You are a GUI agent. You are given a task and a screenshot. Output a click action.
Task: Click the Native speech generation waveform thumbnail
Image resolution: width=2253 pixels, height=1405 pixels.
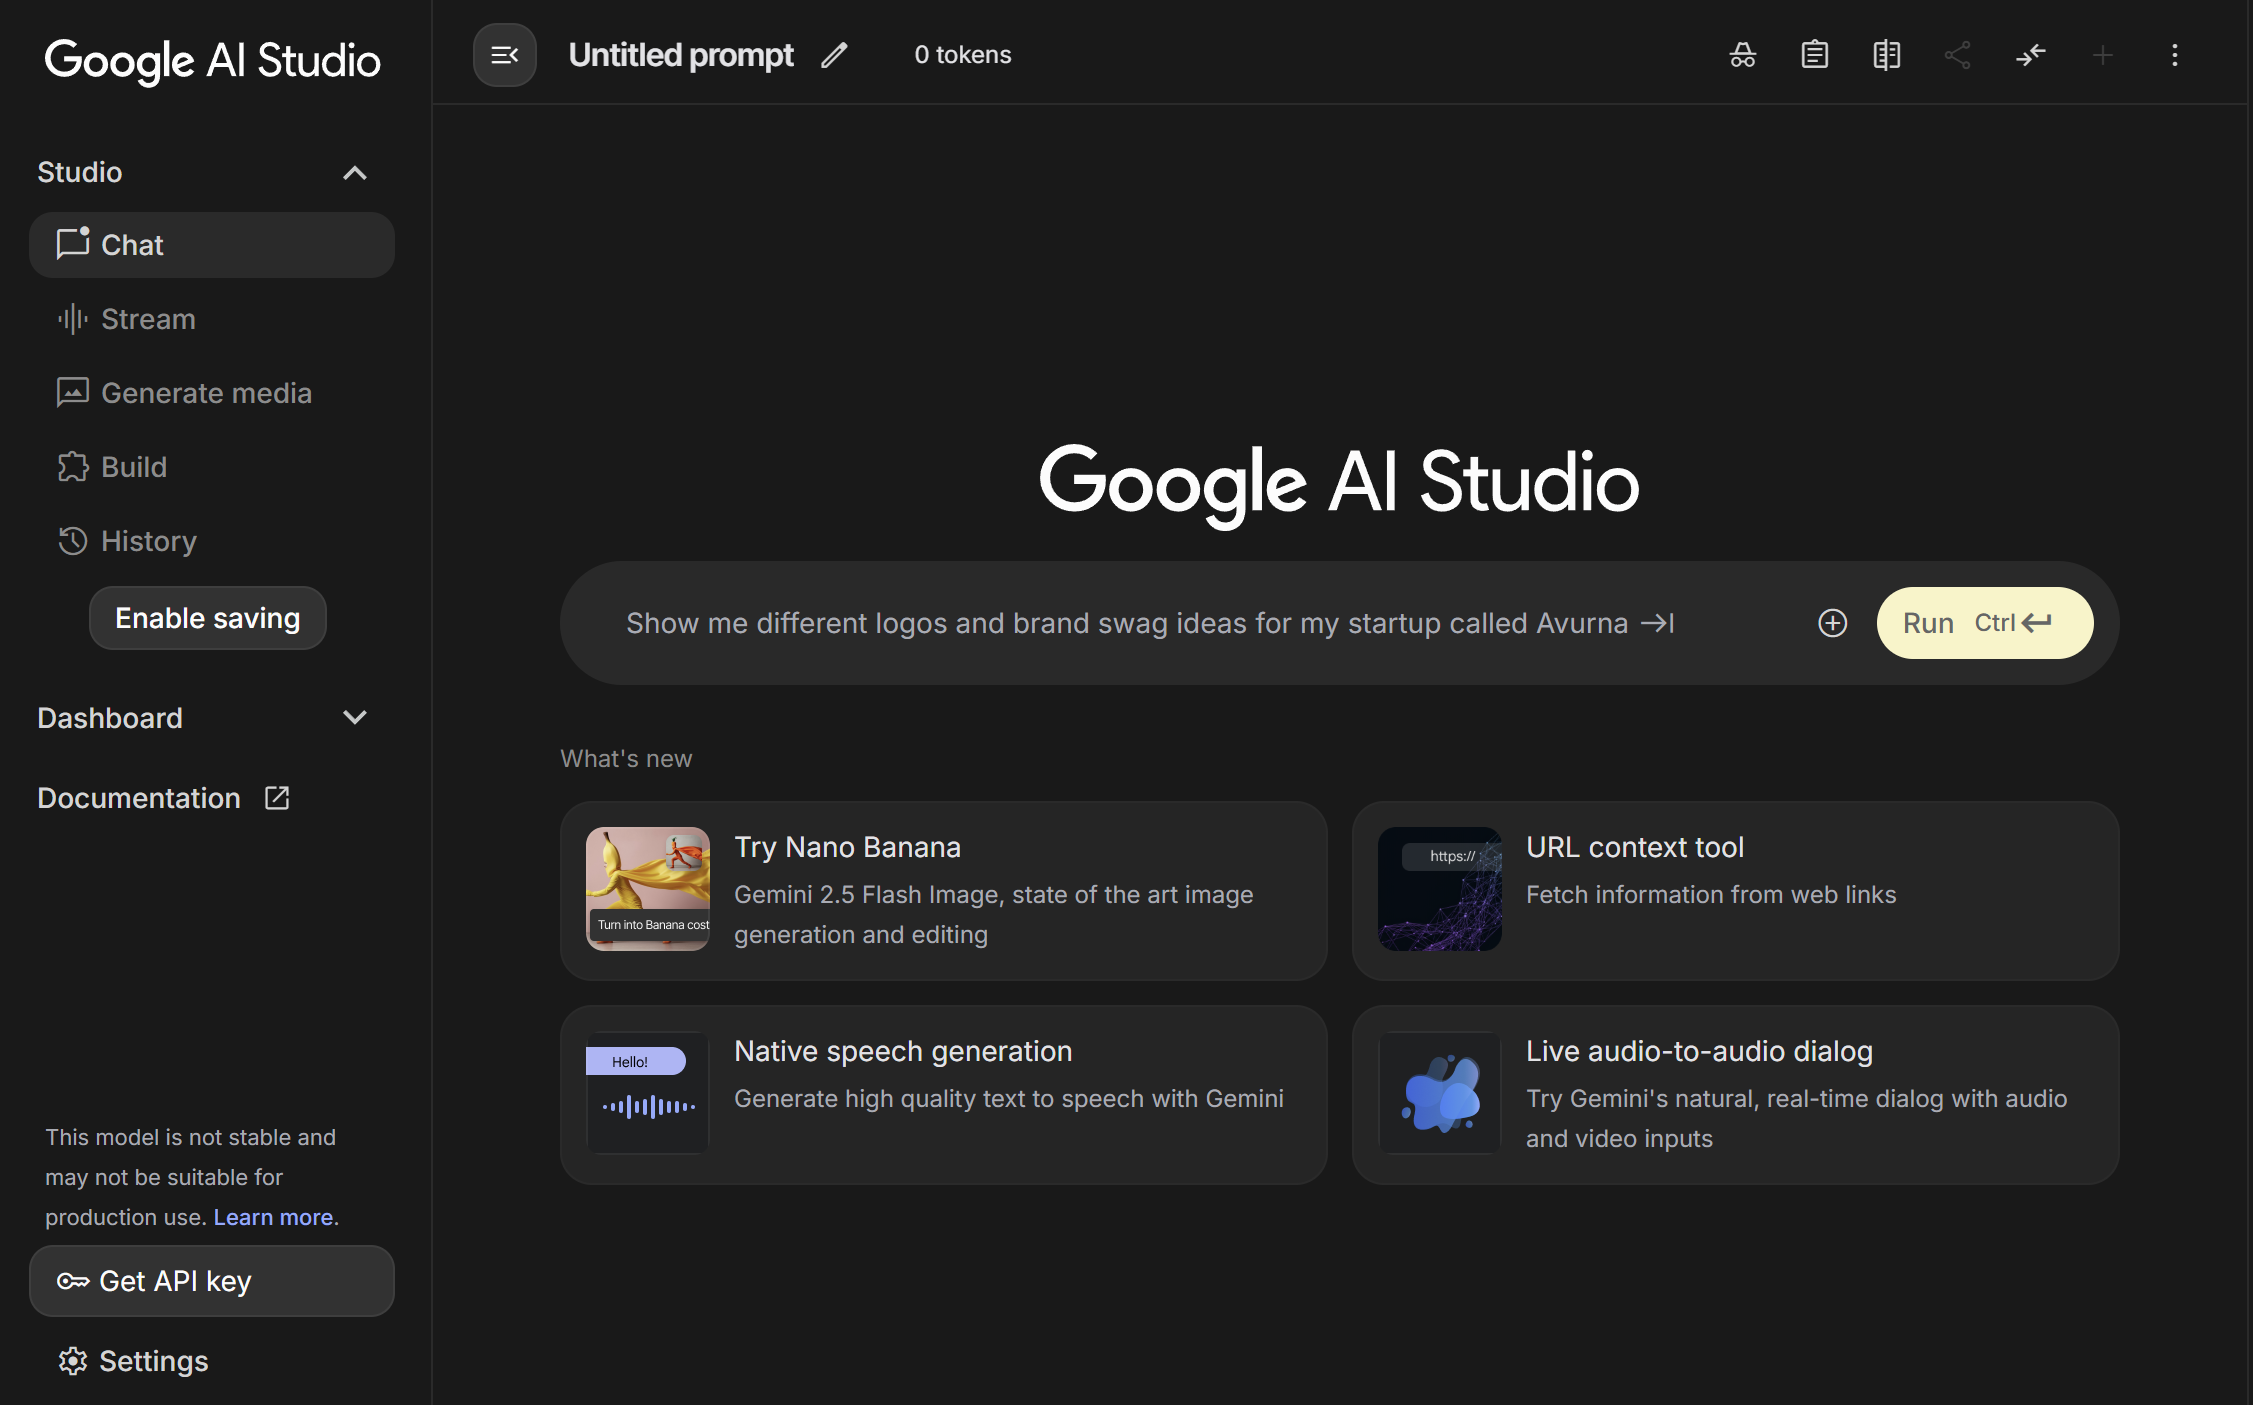(x=648, y=1093)
